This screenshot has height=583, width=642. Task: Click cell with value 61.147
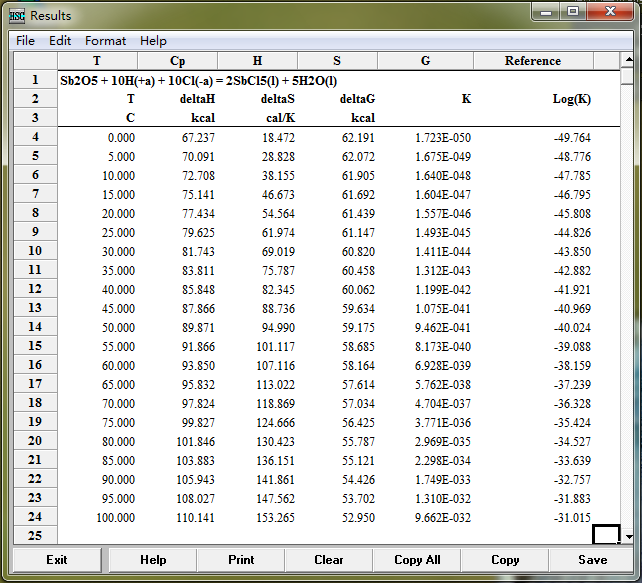pos(358,233)
